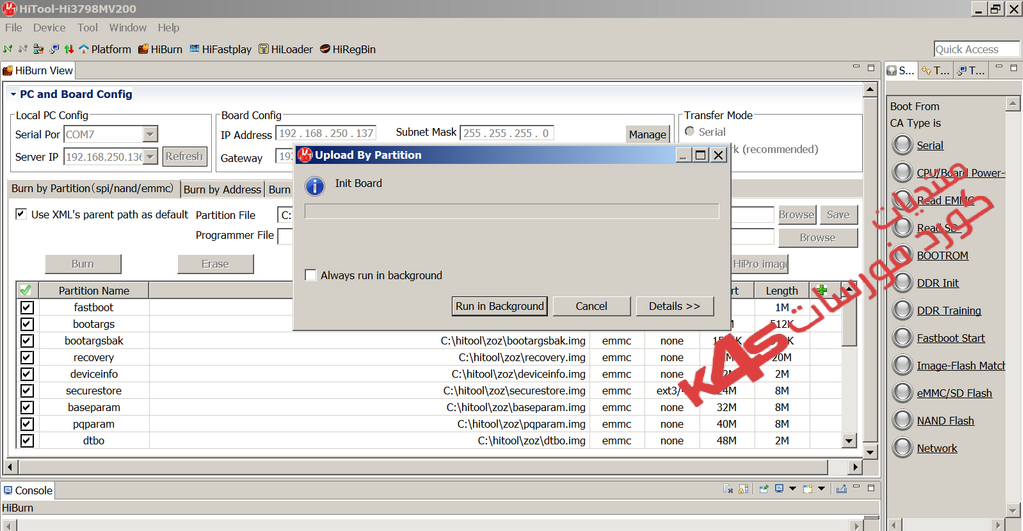Click the red-green transfer arrows toolbar icon
1023x531 pixels.
pyautogui.click(x=69, y=49)
